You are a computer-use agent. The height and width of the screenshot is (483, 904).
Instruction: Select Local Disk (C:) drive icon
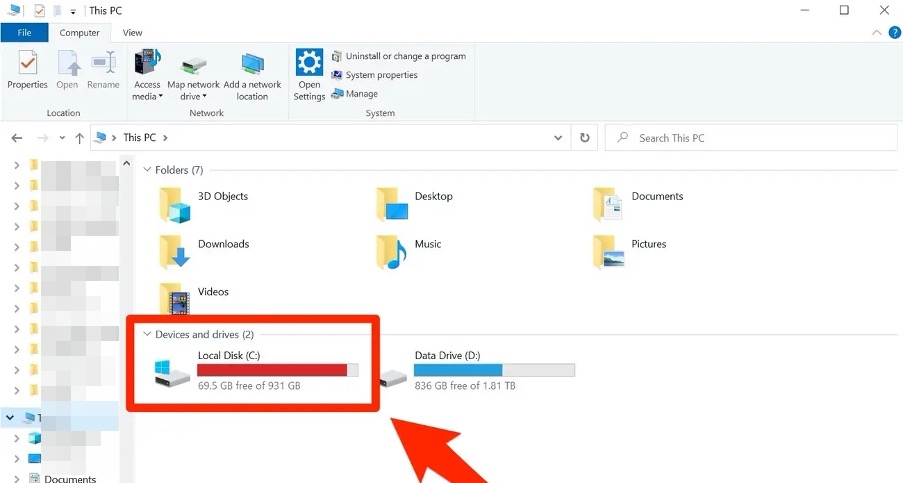coord(172,373)
